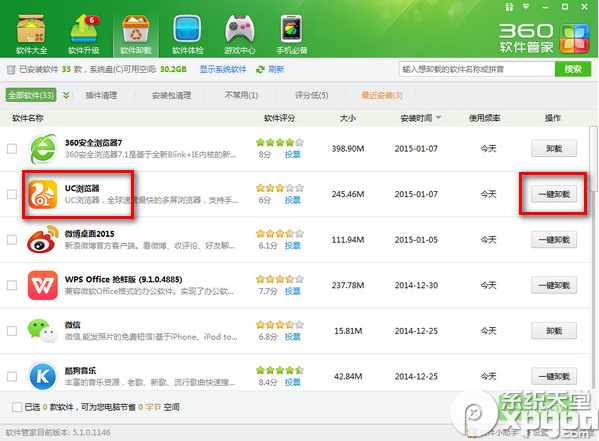The height and width of the screenshot is (441, 599).
Task: Tick the checkbox for 酷狗音乐
Action: coord(12,376)
